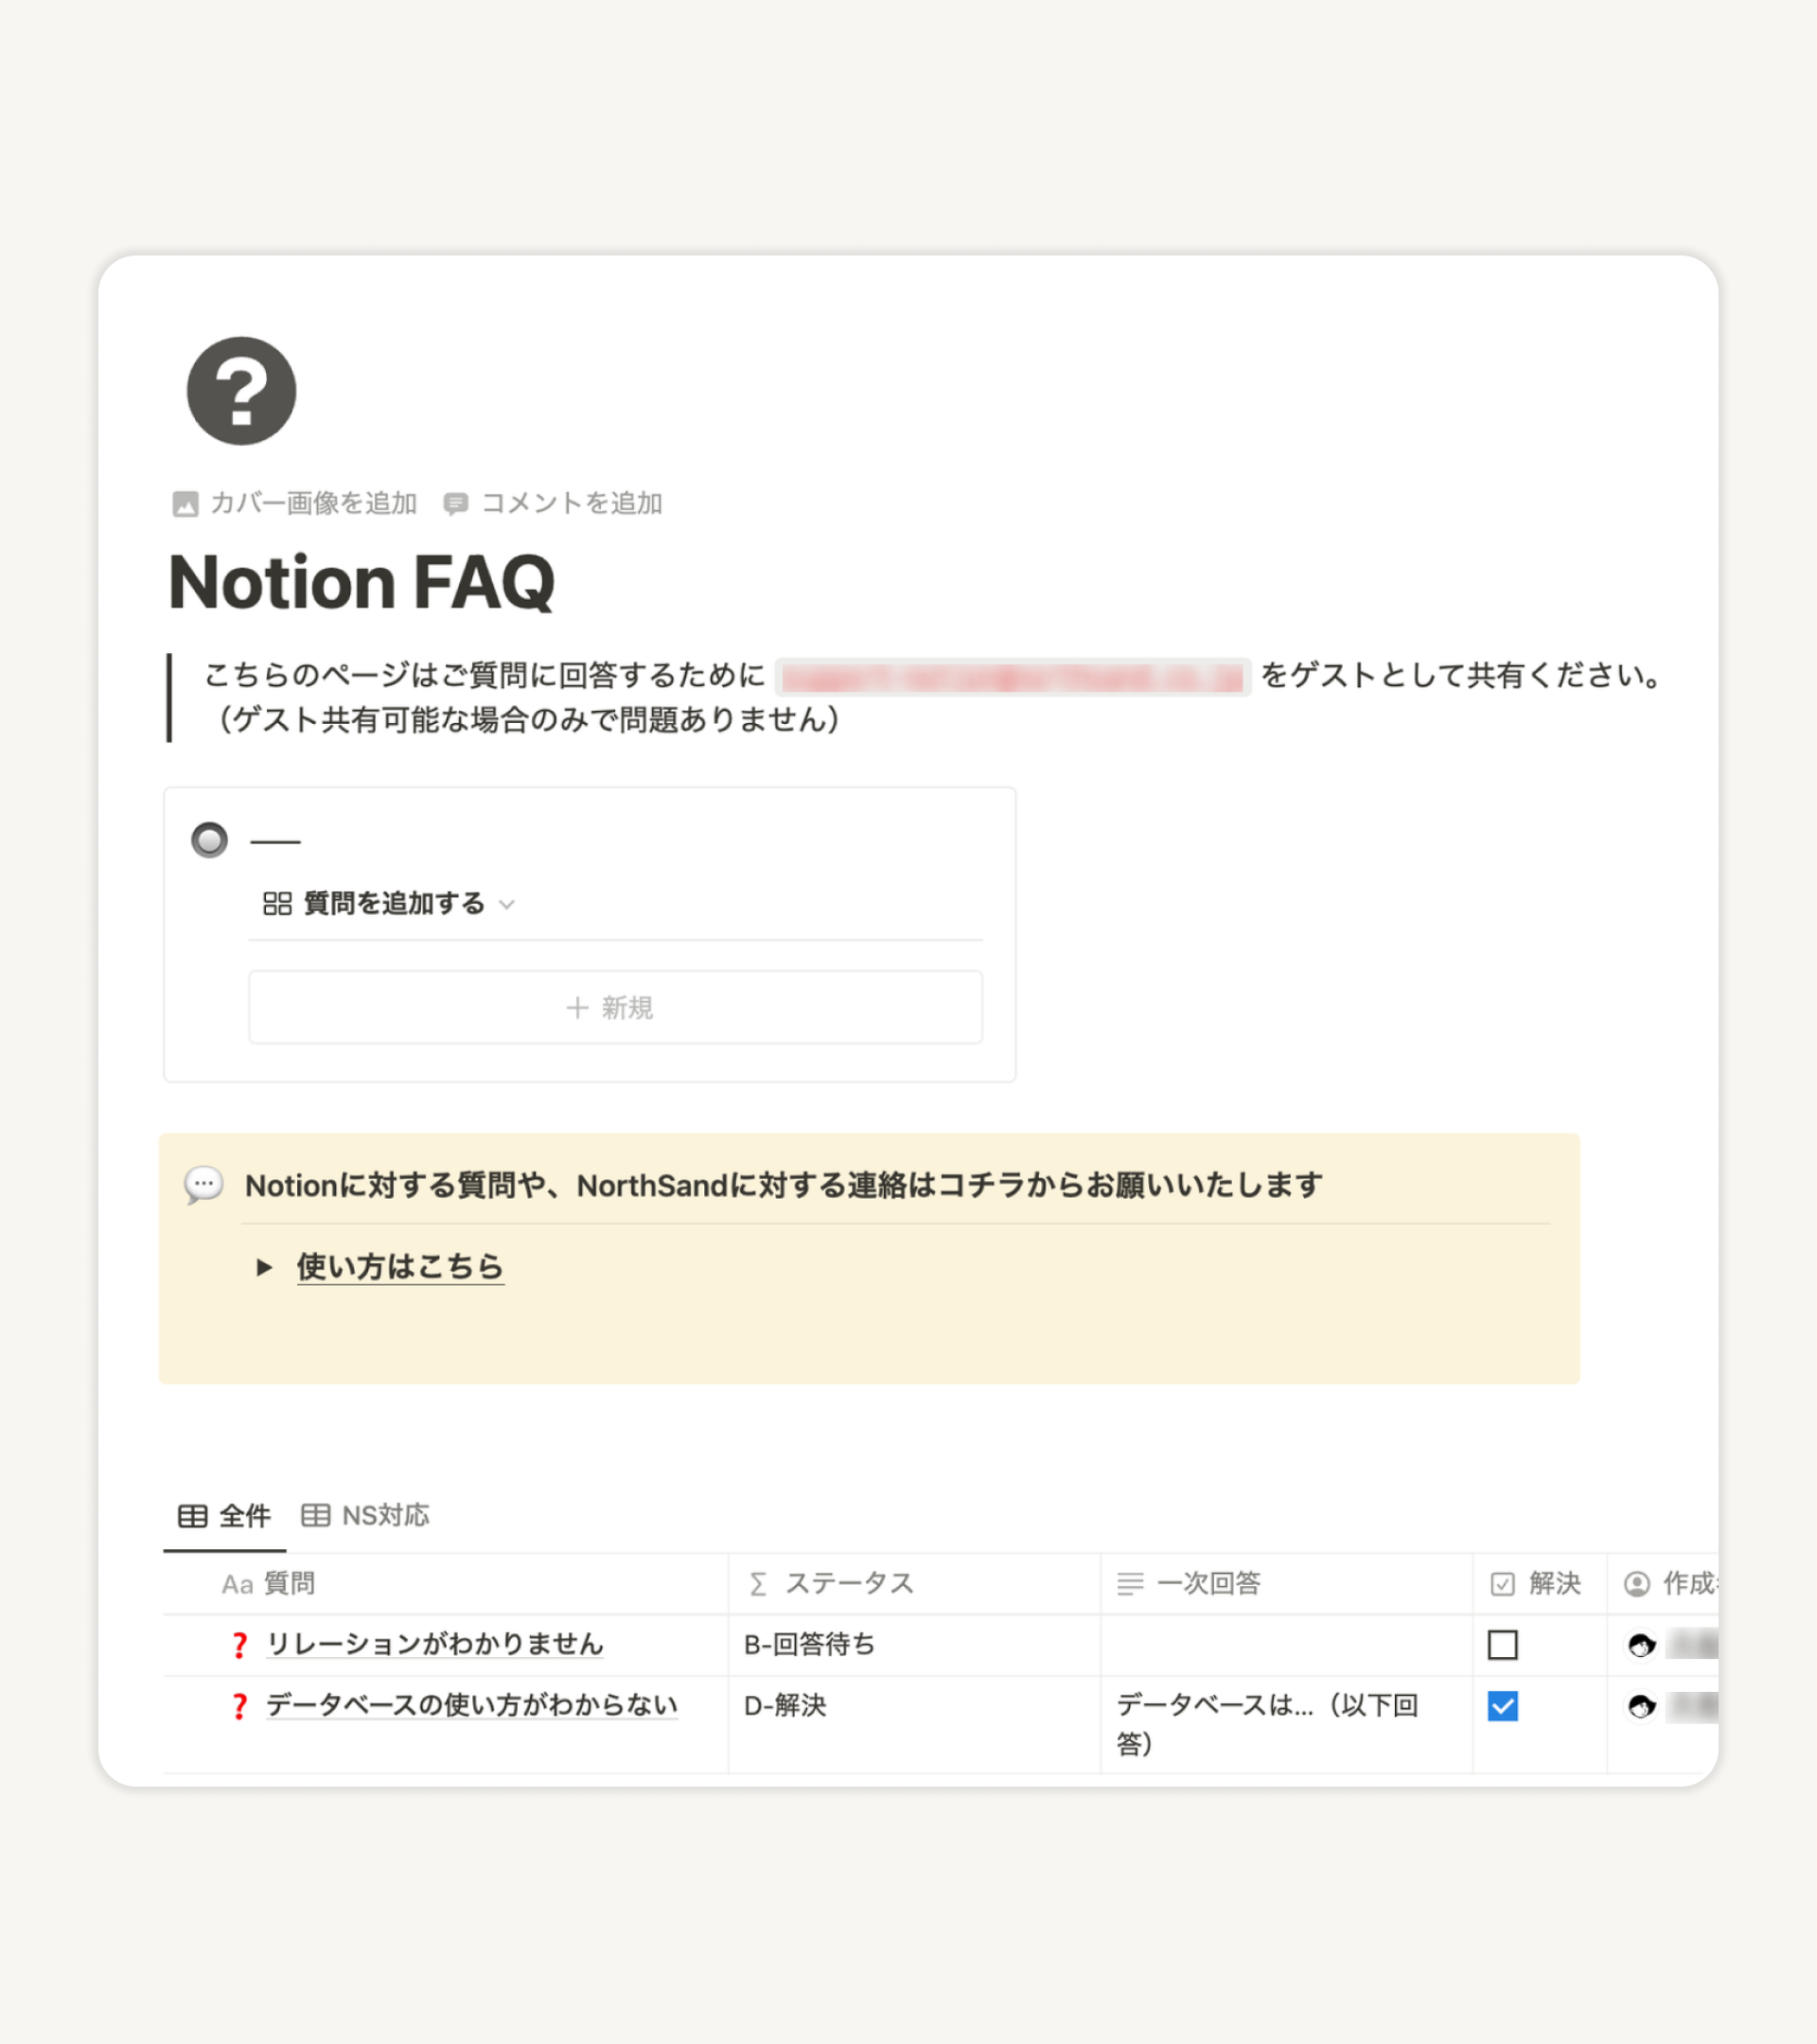Click red question icon of データベース row

tap(239, 1706)
